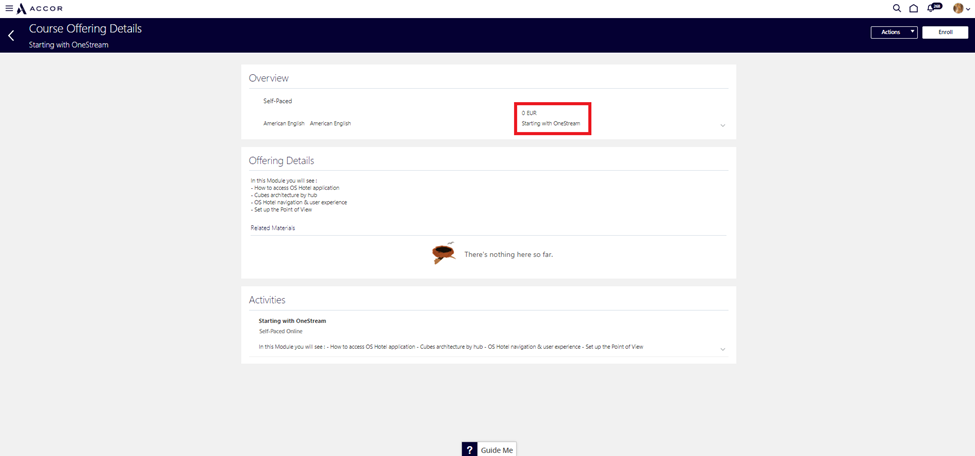Click '- OS Hotel navigation & user experience' line

point(298,202)
